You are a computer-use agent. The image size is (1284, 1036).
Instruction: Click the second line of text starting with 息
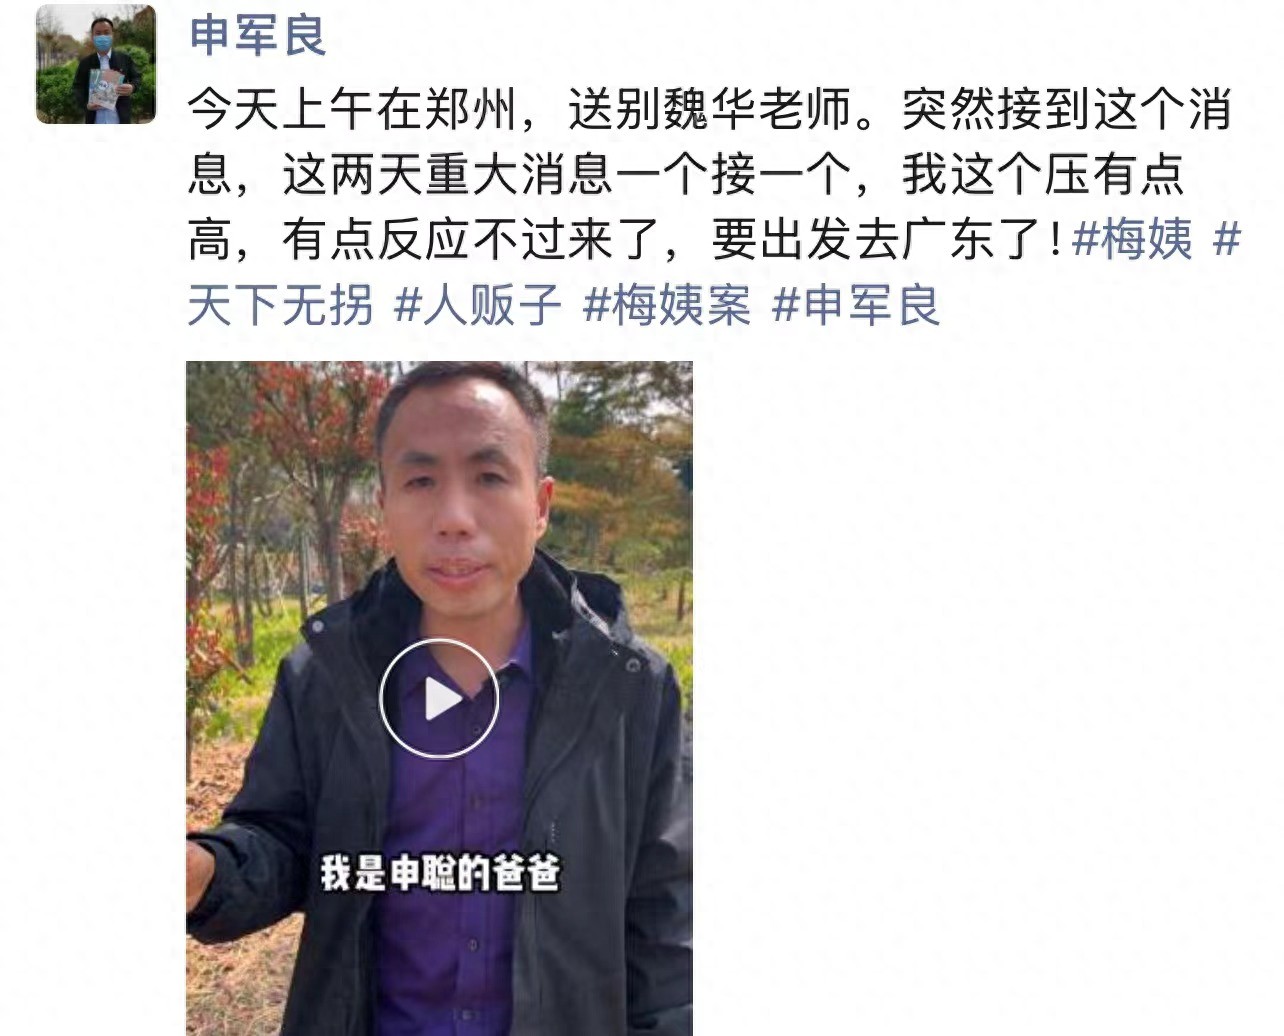[x=686, y=175]
